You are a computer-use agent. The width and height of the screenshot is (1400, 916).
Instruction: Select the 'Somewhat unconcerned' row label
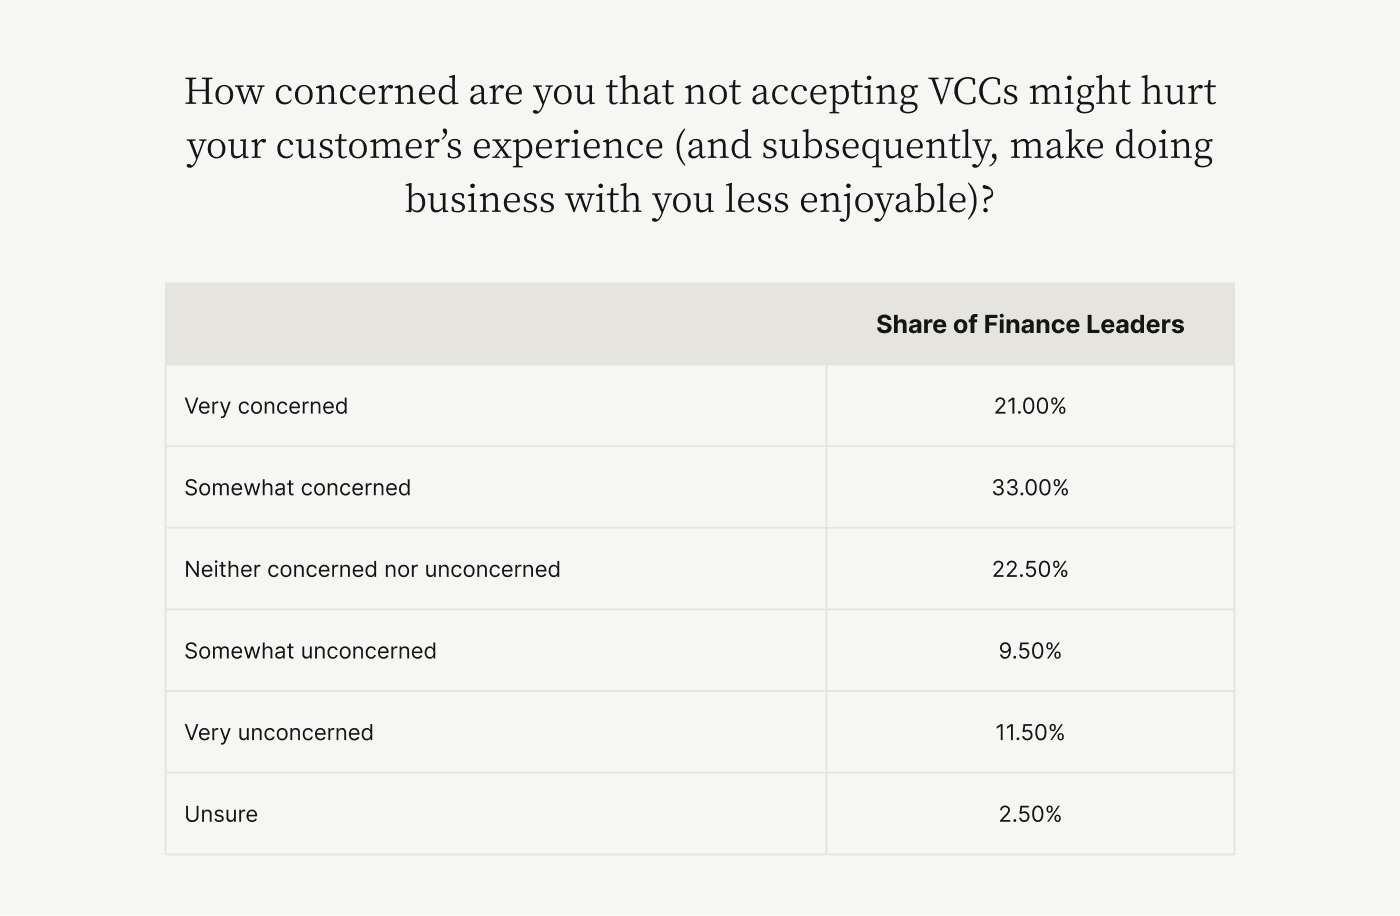(310, 651)
